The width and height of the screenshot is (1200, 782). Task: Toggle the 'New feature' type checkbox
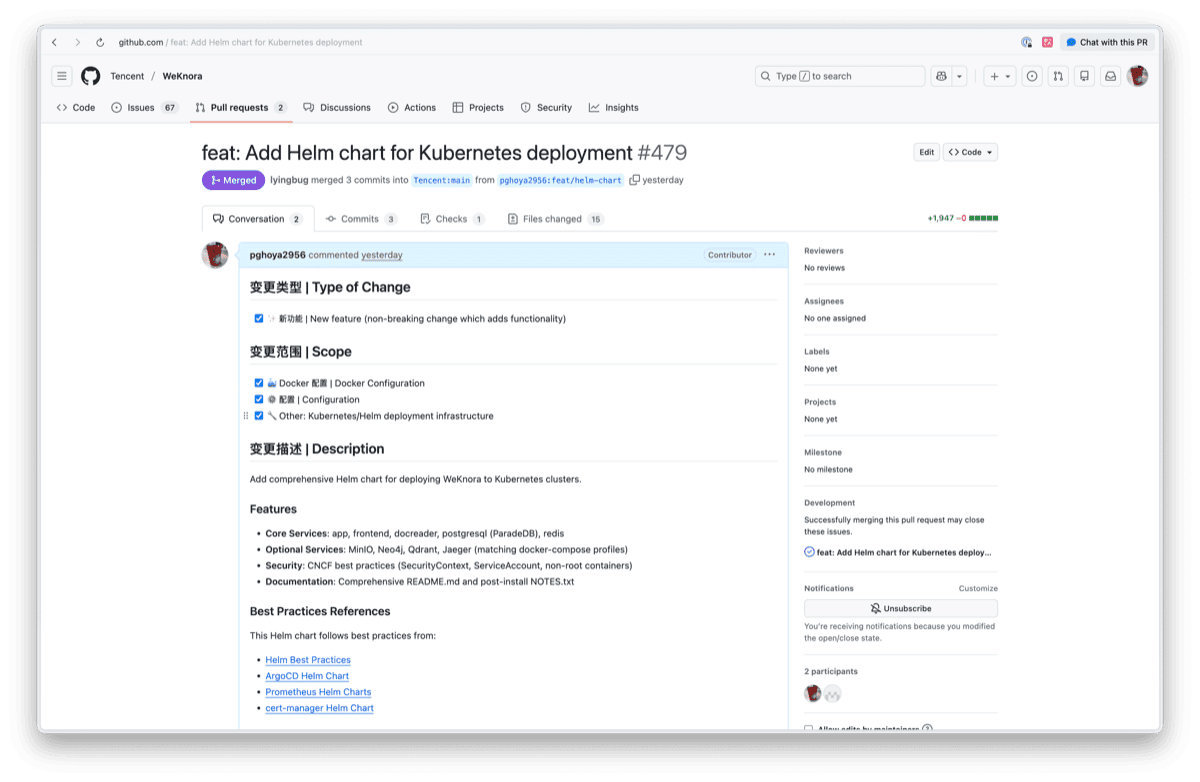258,318
